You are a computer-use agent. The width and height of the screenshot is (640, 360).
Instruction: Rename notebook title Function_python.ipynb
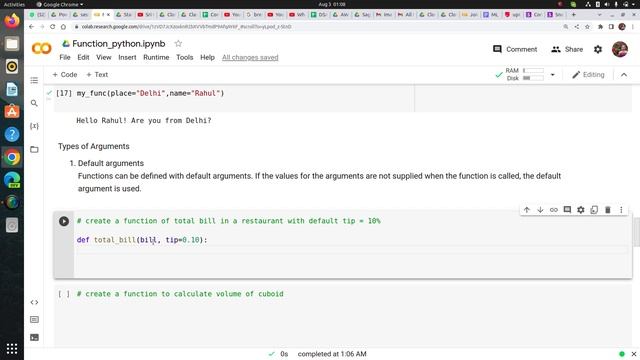point(119,44)
